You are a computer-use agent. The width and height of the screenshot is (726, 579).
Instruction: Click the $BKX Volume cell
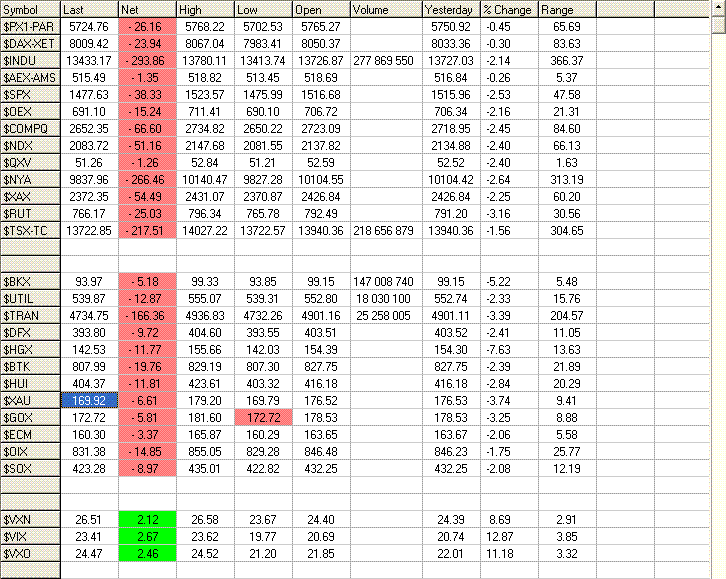pyautogui.click(x=383, y=281)
